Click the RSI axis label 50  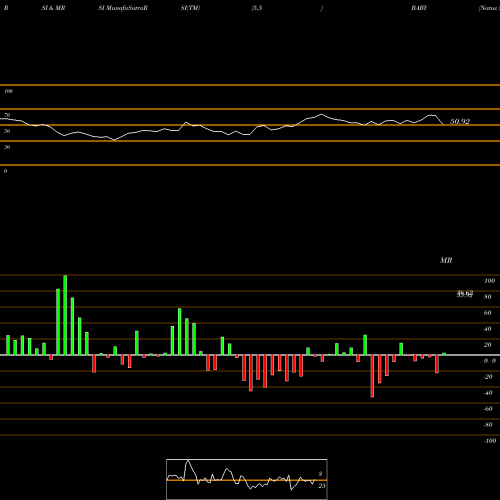tap(7, 131)
